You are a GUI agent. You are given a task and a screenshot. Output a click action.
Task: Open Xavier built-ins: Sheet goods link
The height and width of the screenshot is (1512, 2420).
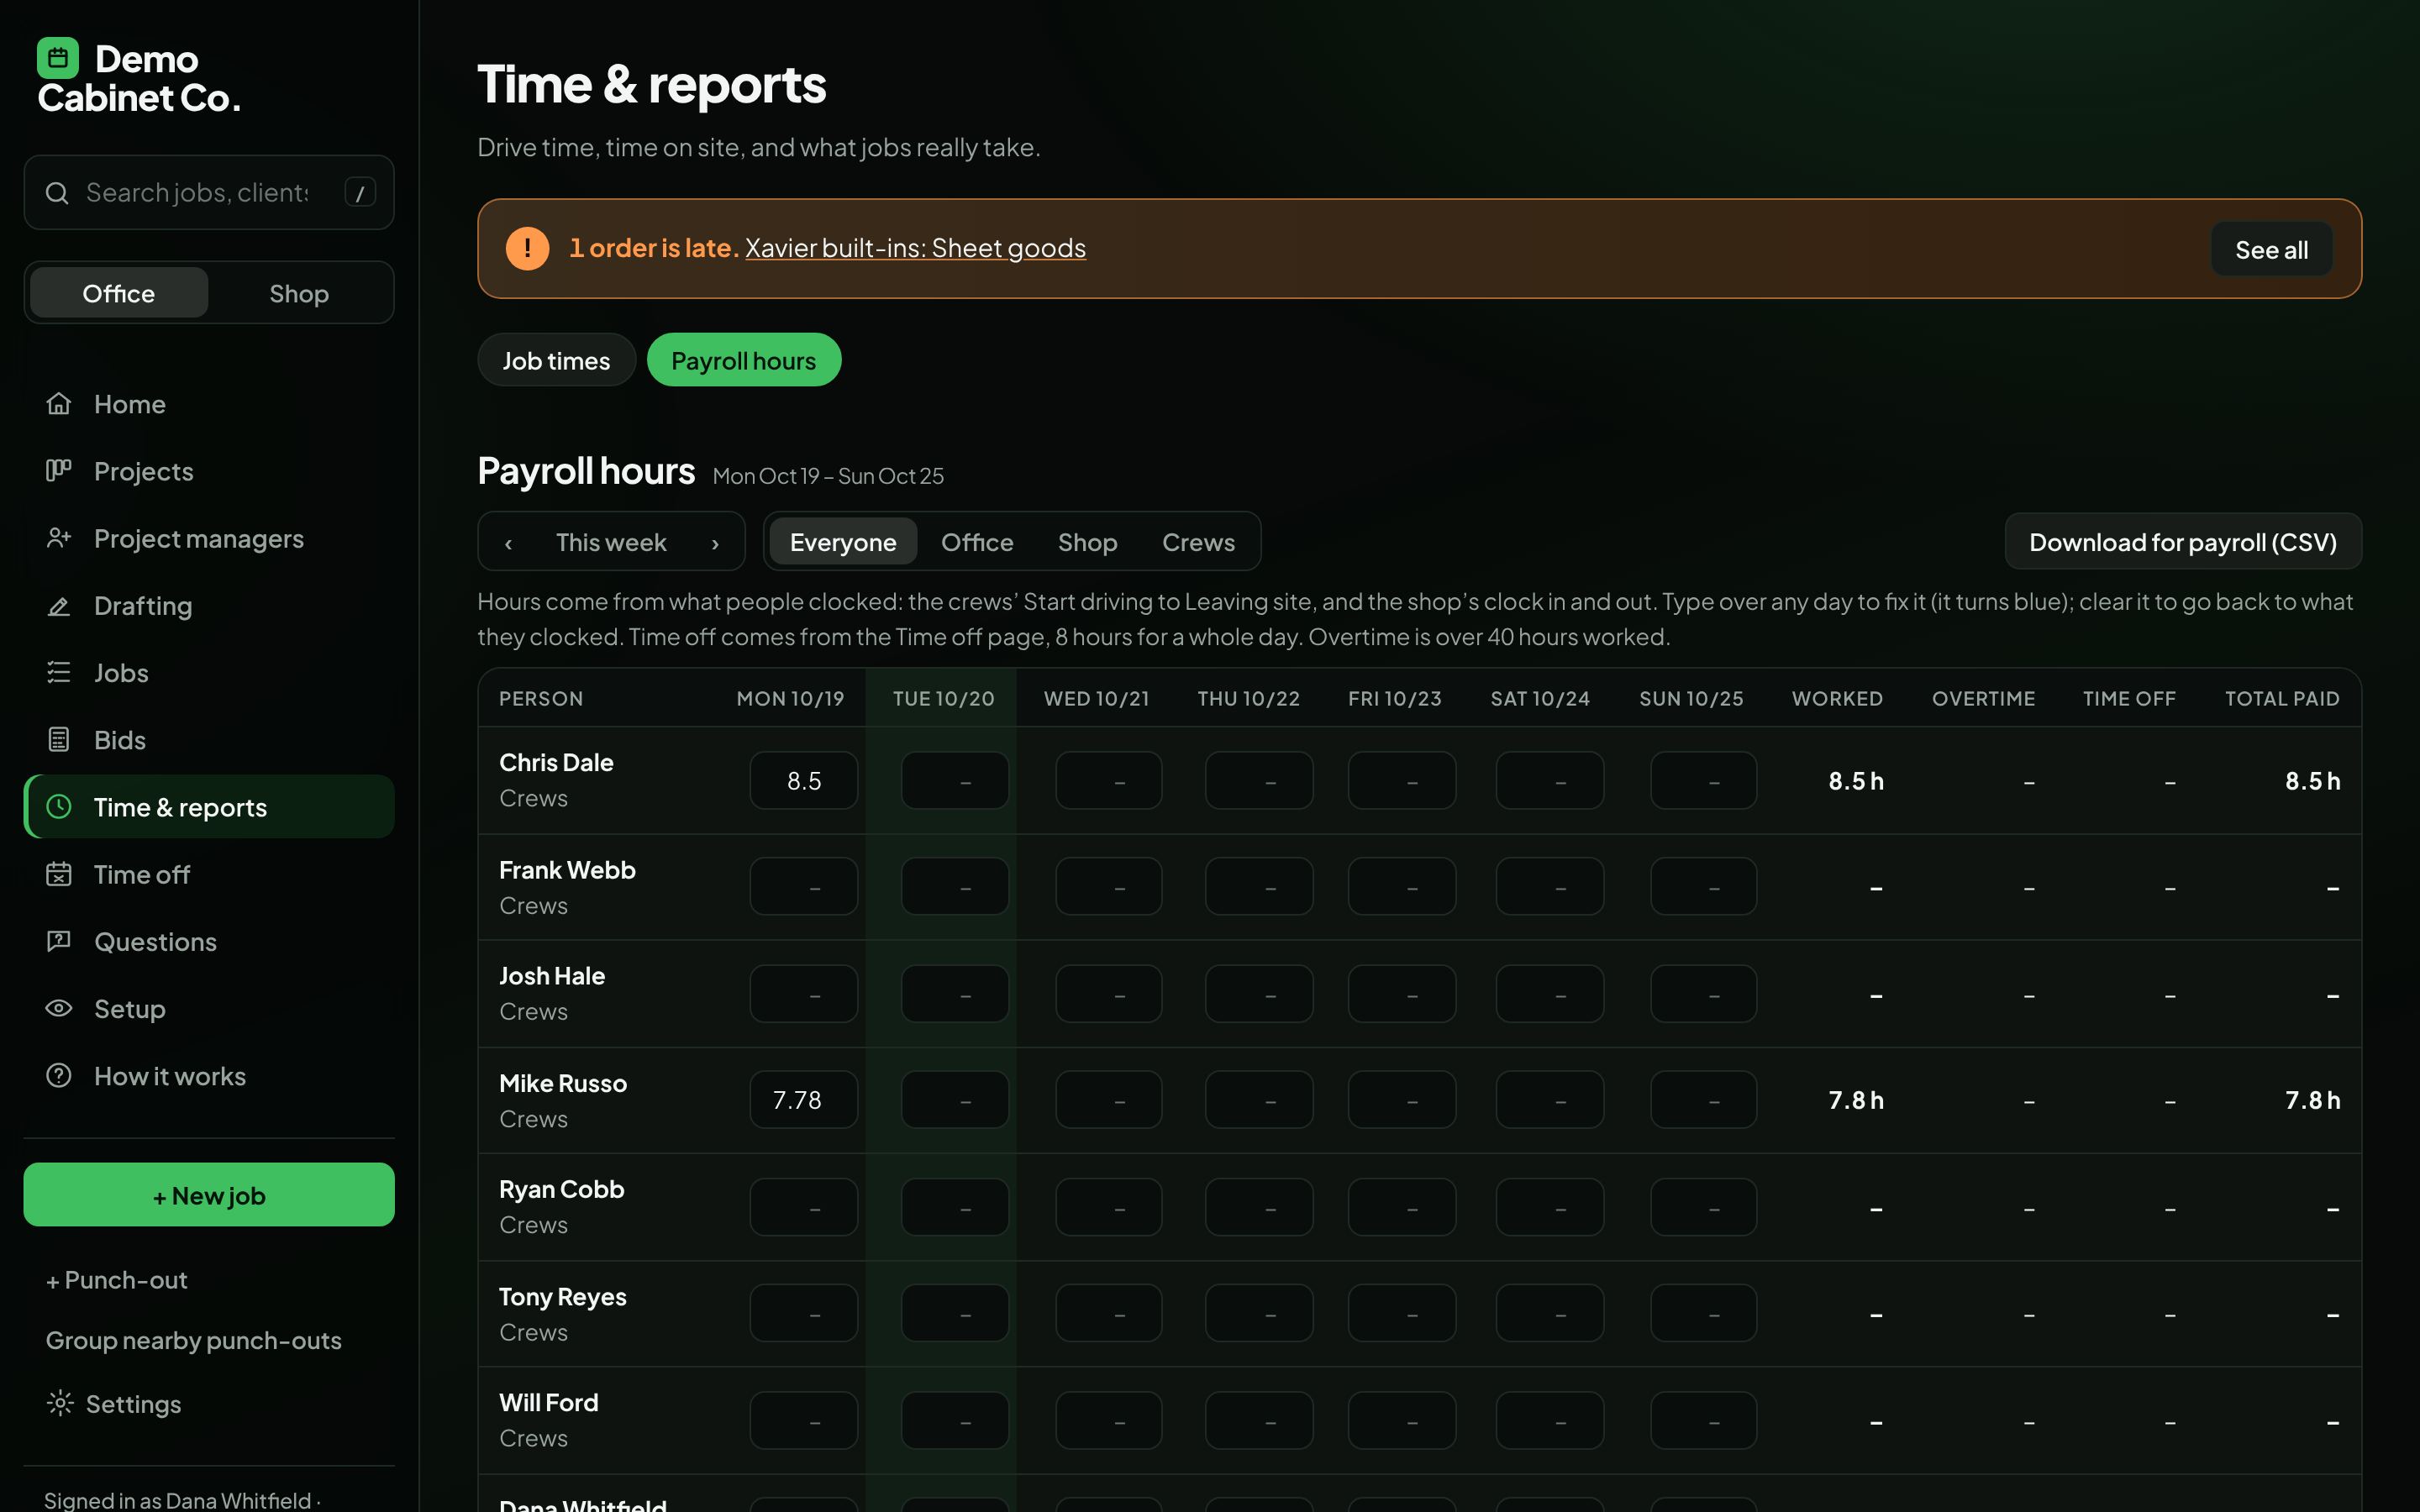coord(915,248)
